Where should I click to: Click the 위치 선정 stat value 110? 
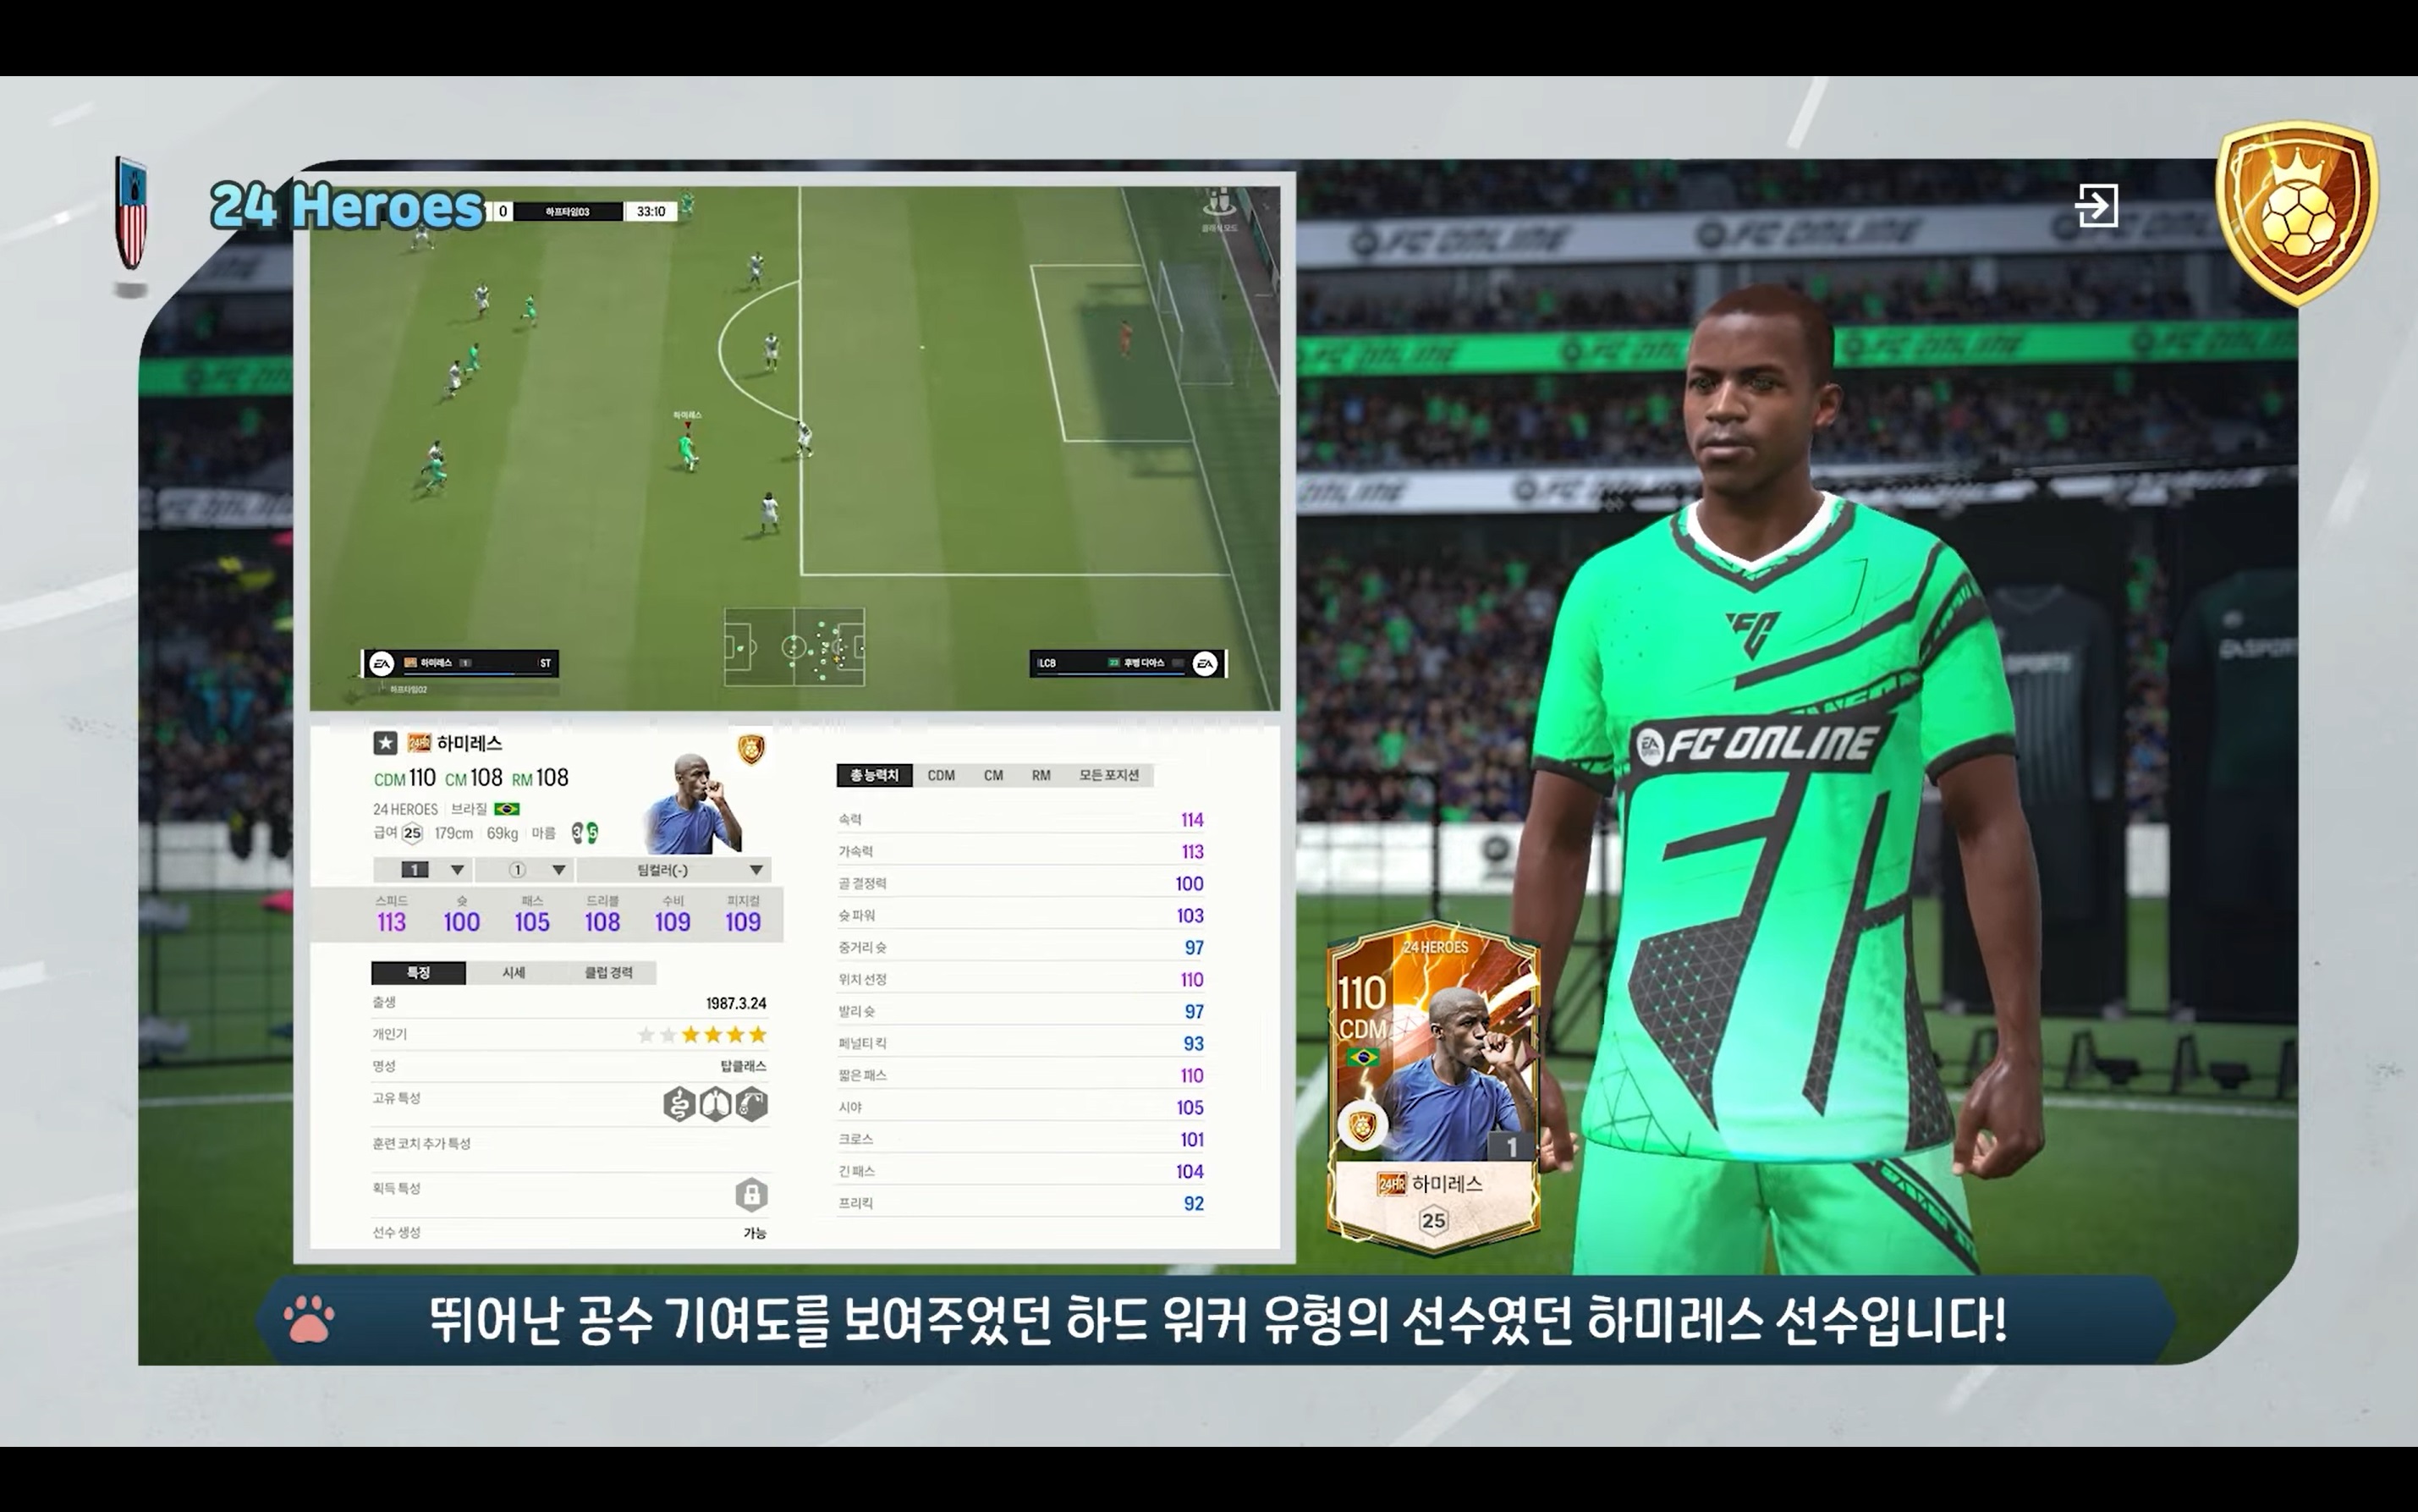pyautogui.click(x=1192, y=980)
